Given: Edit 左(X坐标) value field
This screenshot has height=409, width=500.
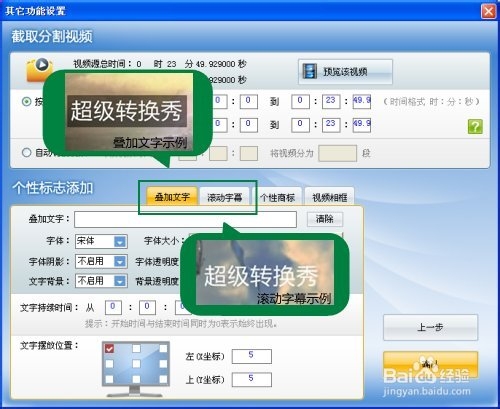Looking at the screenshot, I should (252, 356).
